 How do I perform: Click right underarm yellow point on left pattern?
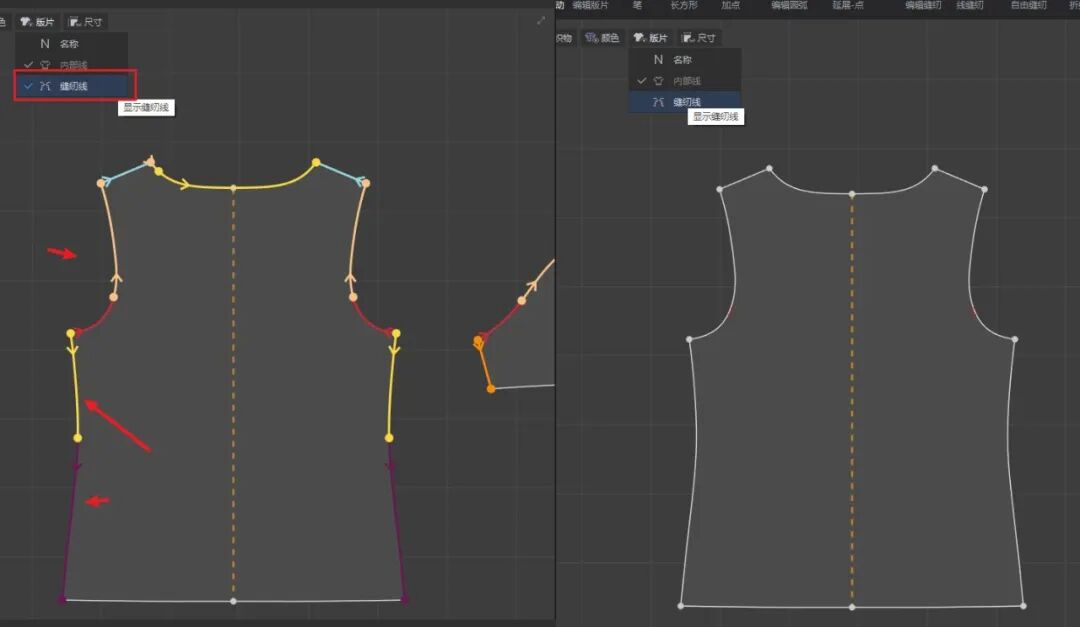click(396, 333)
